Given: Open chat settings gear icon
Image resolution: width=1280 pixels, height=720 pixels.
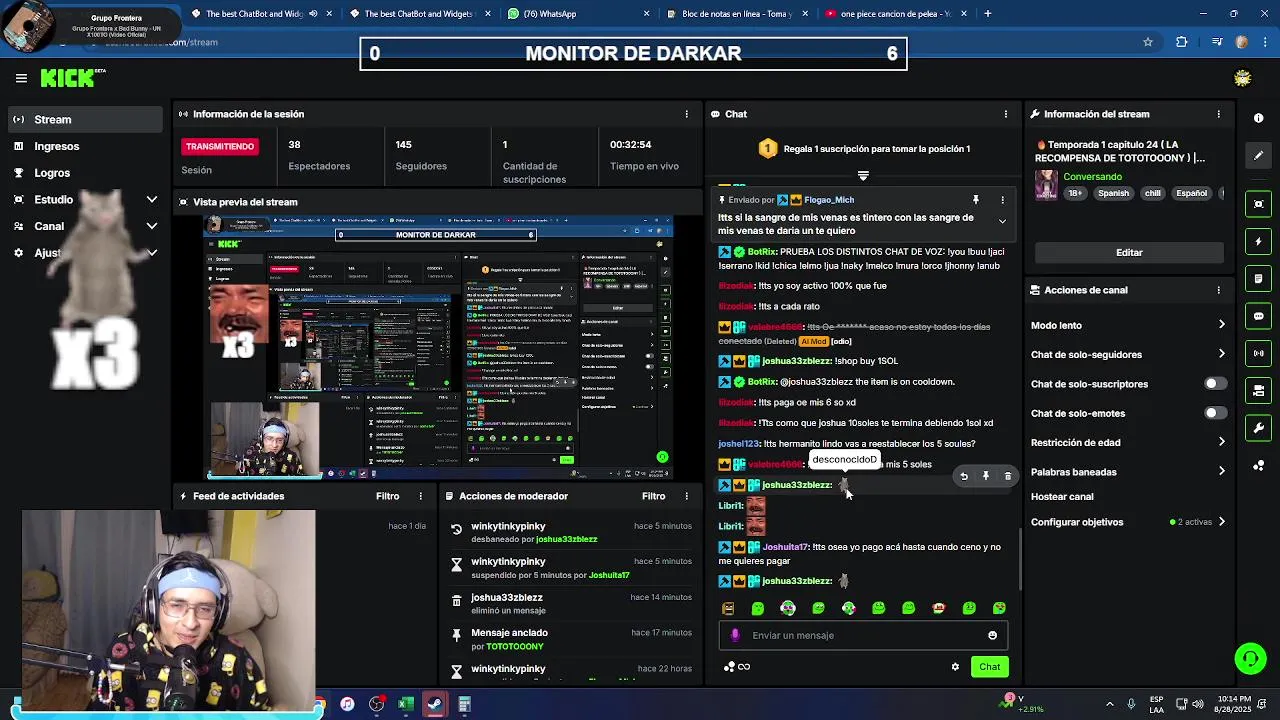Looking at the screenshot, I should 955,667.
